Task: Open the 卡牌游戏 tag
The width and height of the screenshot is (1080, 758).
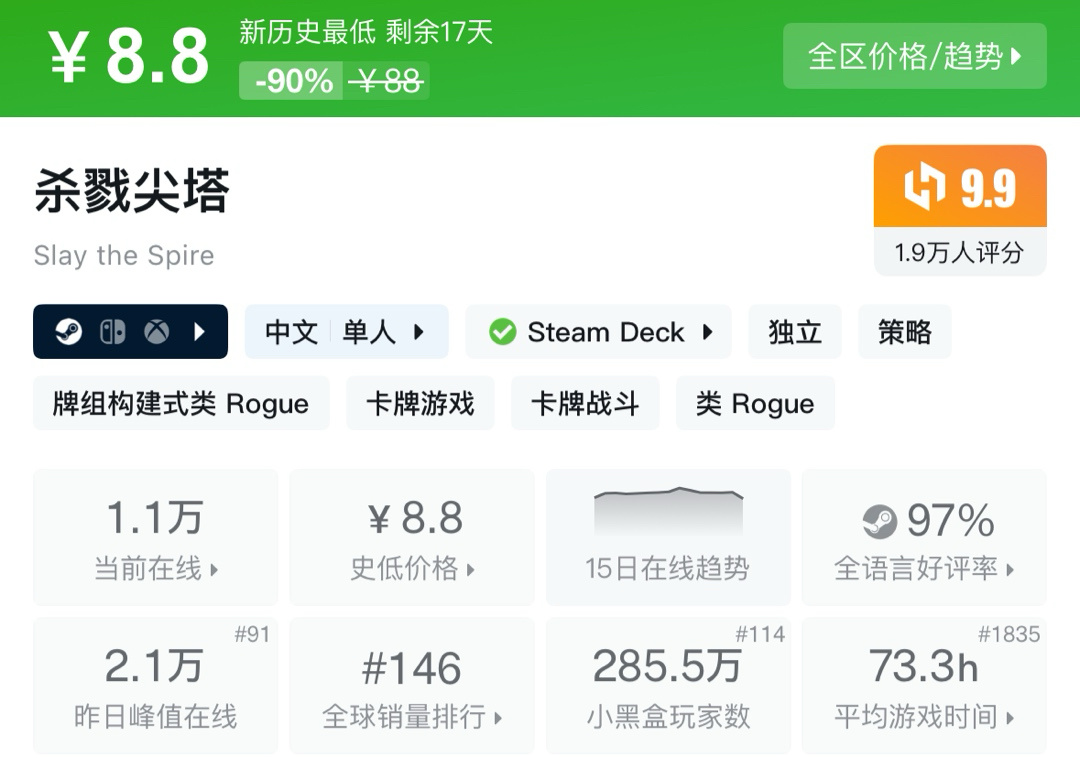Action: click(420, 404)
